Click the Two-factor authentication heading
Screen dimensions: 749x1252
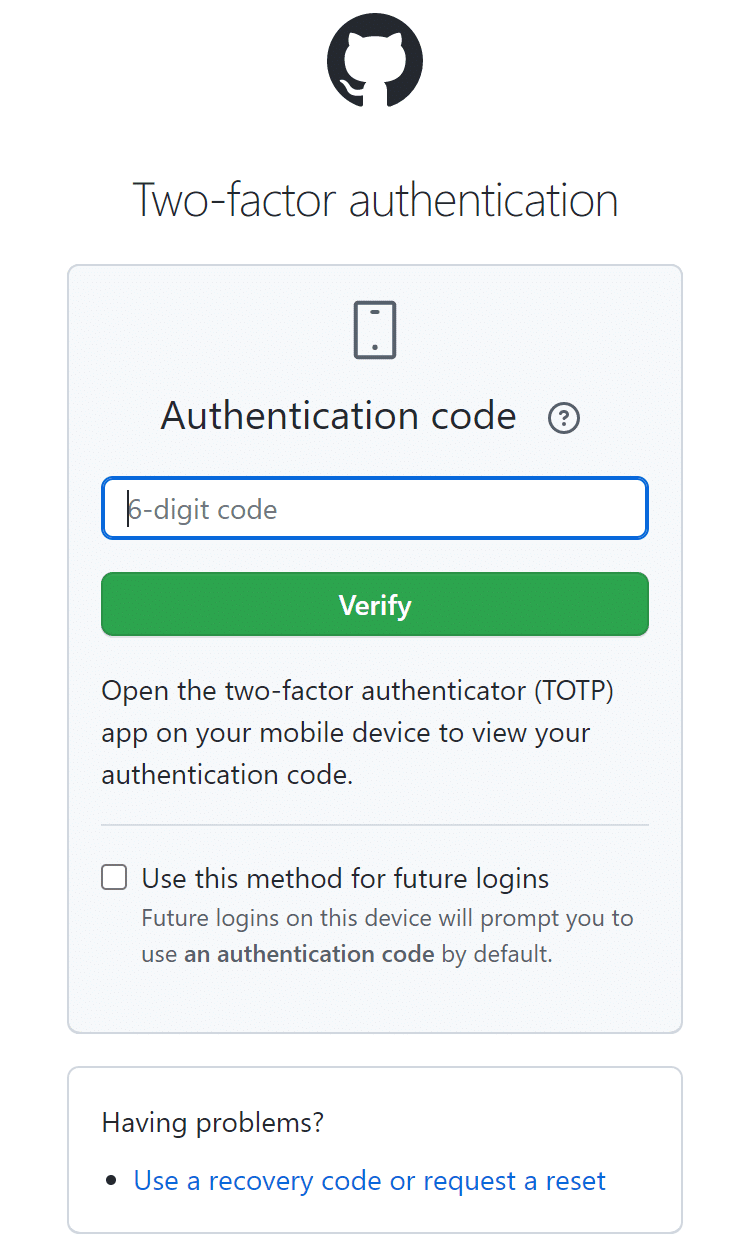click(x=374, y=200)
